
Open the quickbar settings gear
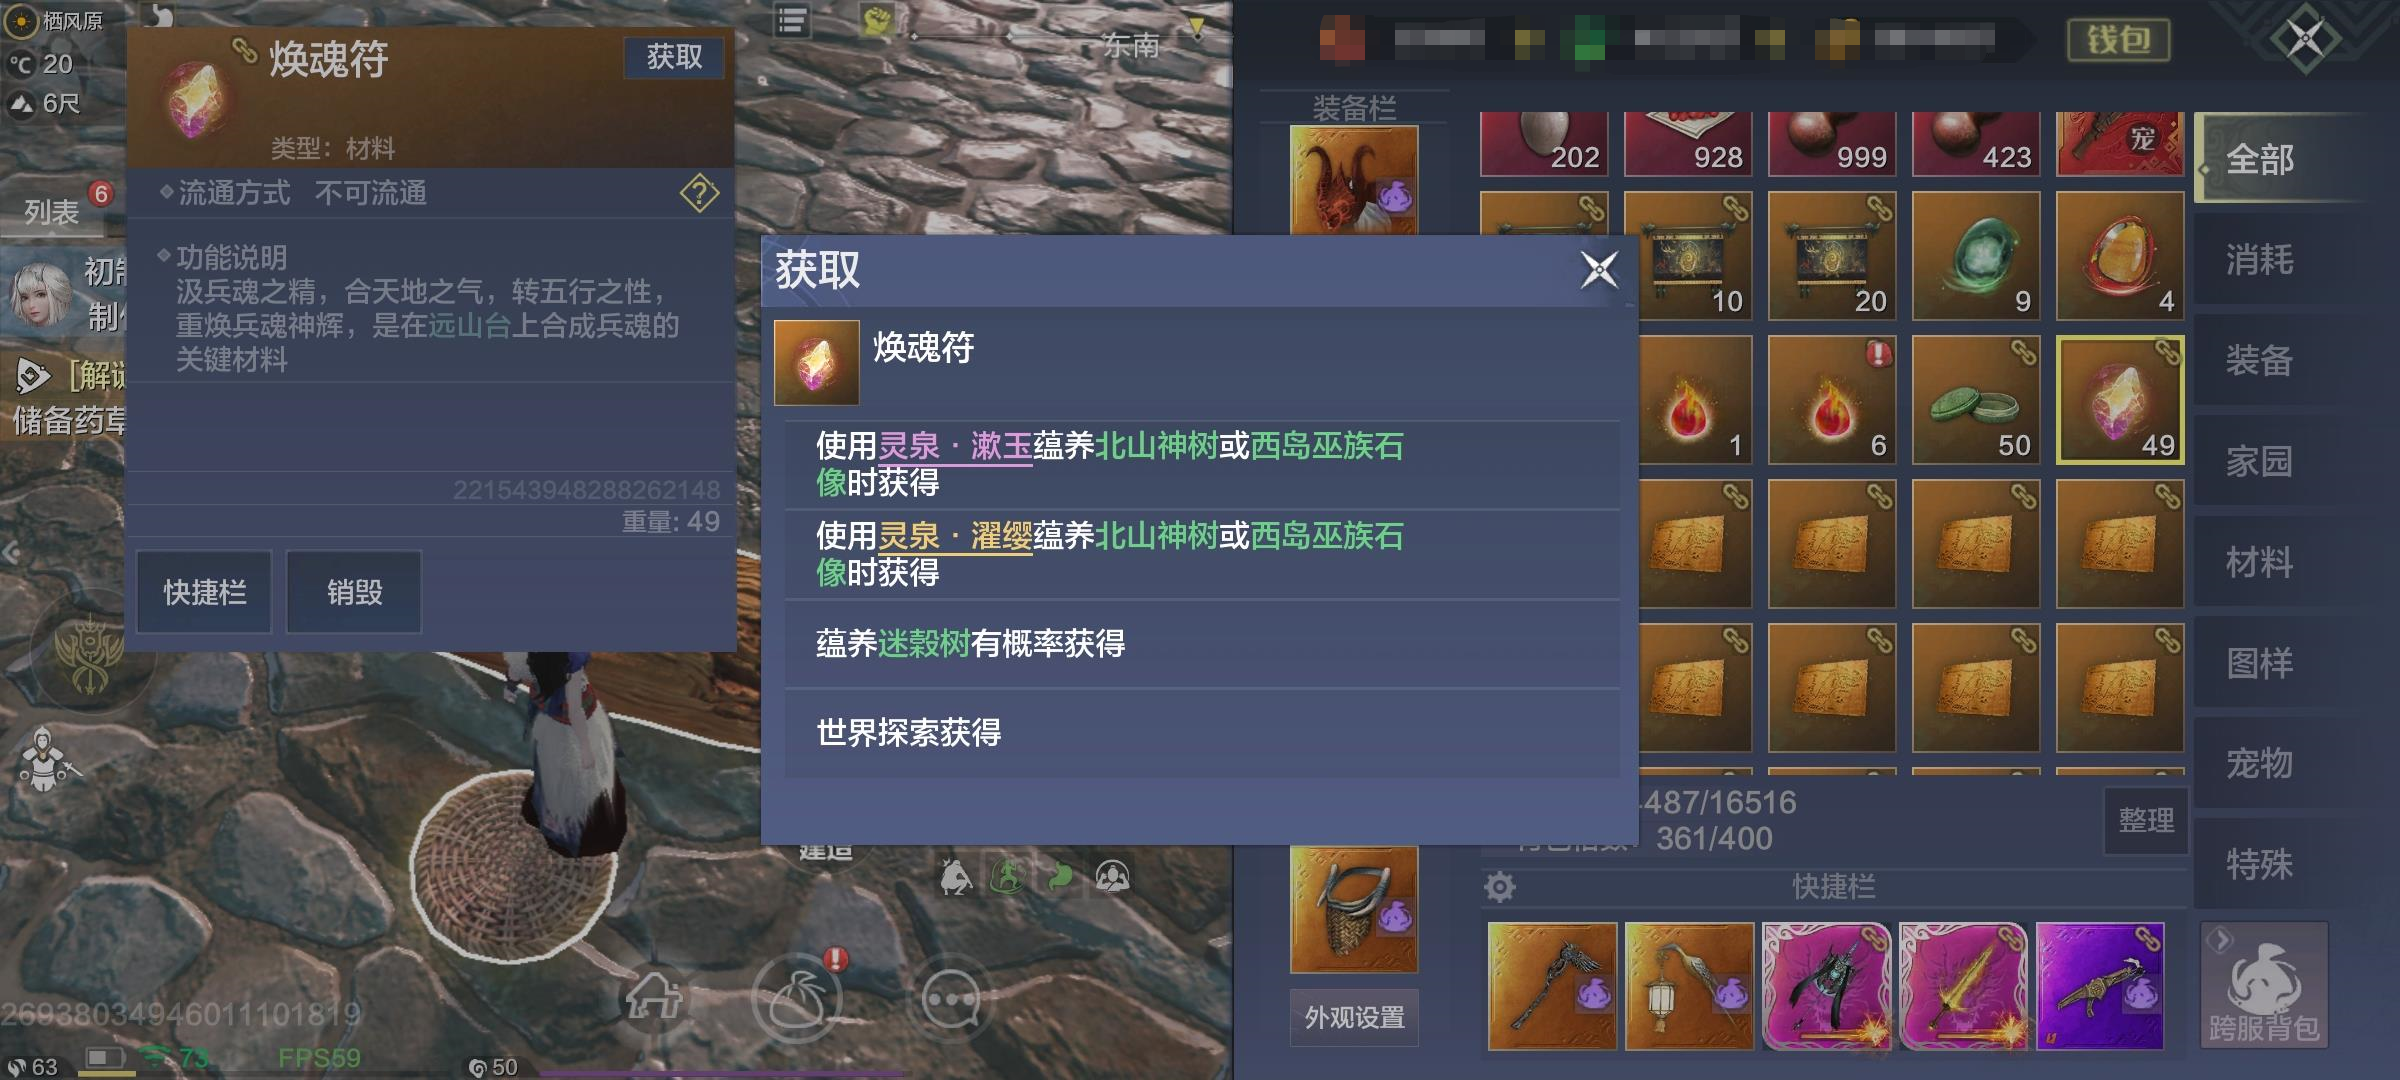[1500, 886]
